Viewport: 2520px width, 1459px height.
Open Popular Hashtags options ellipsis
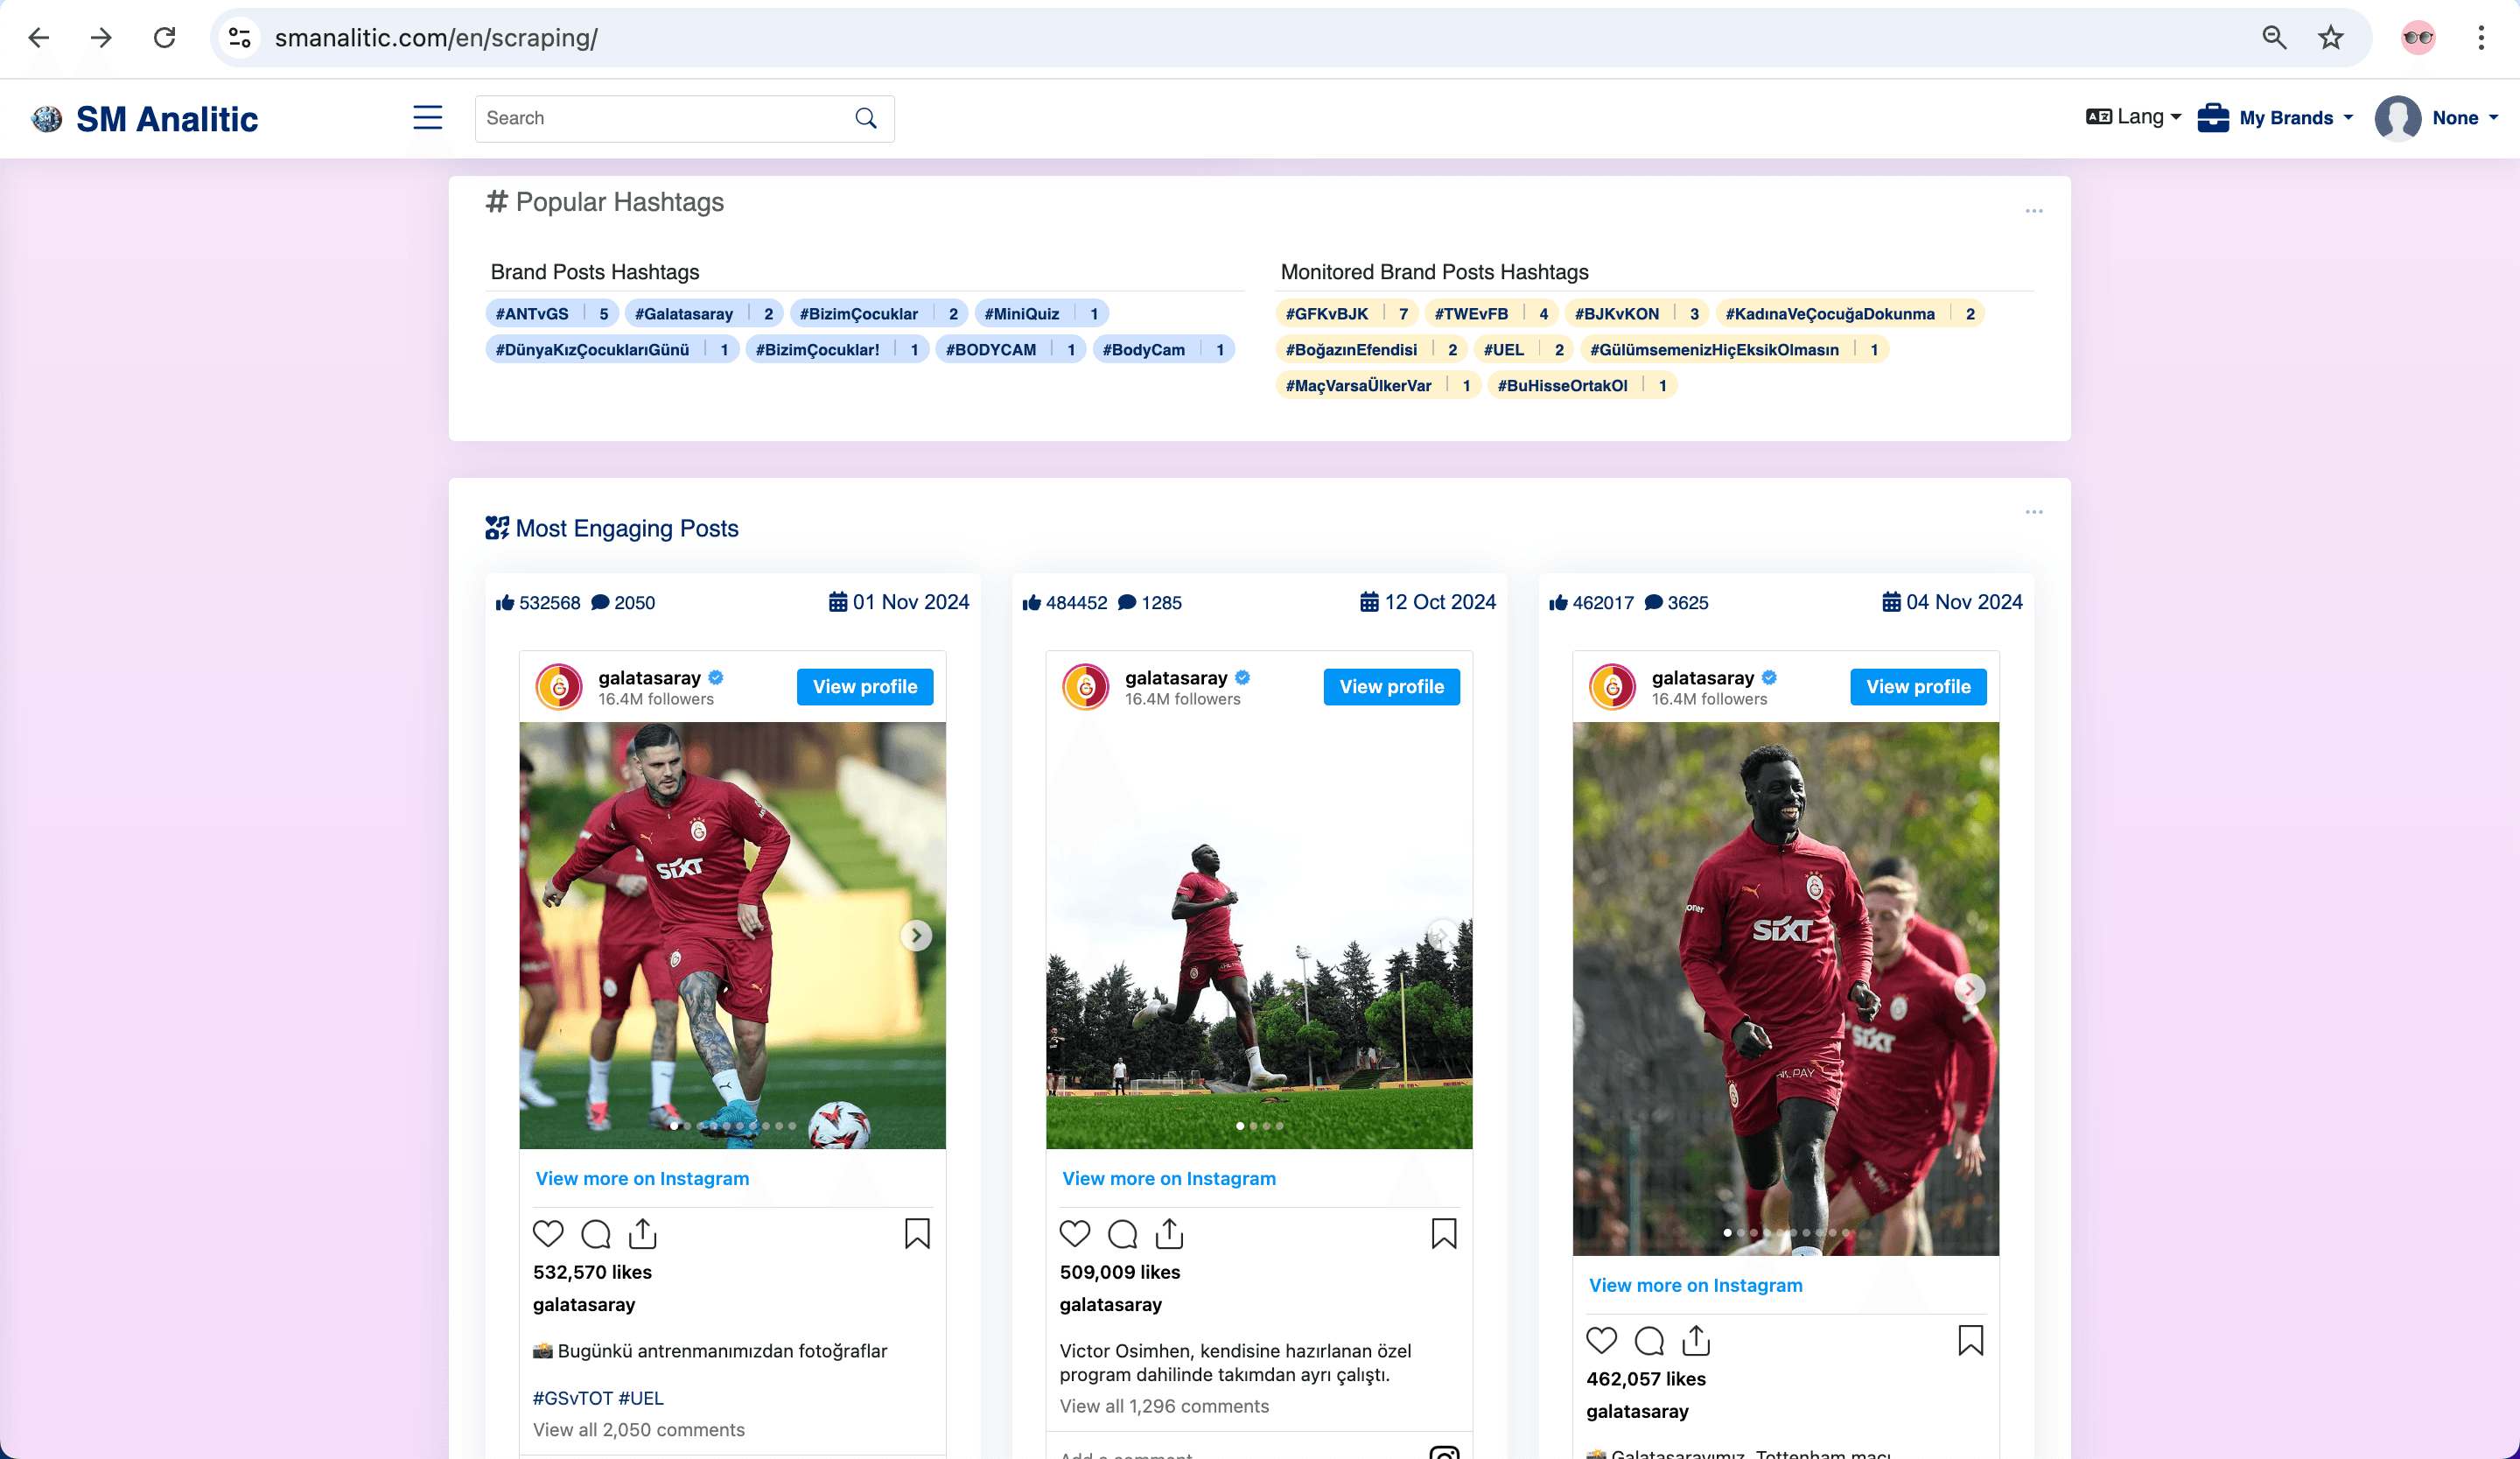pos(2034,211)
